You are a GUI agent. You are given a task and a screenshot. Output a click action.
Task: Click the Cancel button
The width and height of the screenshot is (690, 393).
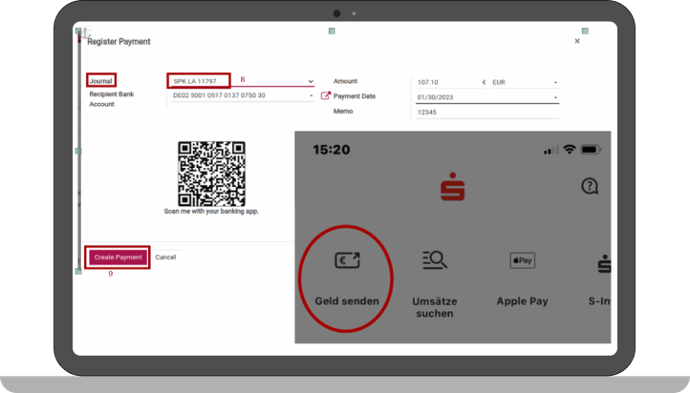click(x=165, y=257)
